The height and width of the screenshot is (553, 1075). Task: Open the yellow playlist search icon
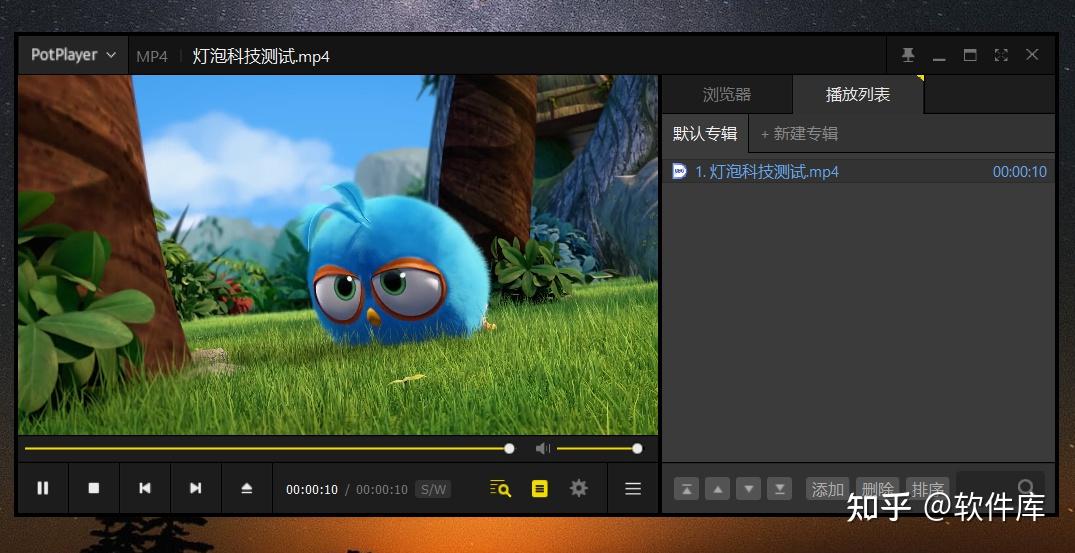(x=500, y=489)
